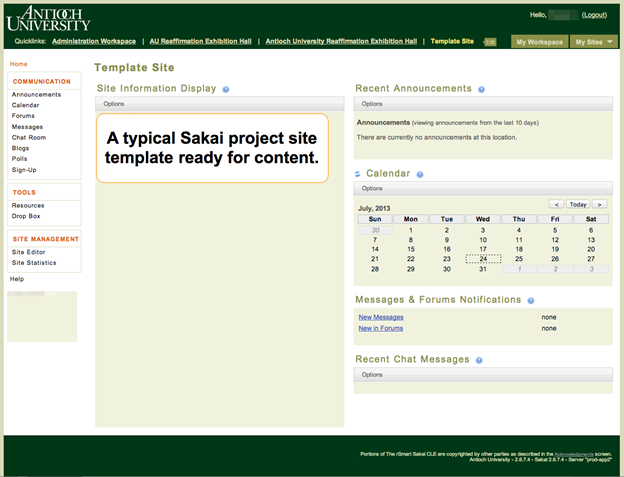Select the Template Site quicklink
The width and height of the screenshot is (624, 477).
pyautogui.click(x=452, y=41)
